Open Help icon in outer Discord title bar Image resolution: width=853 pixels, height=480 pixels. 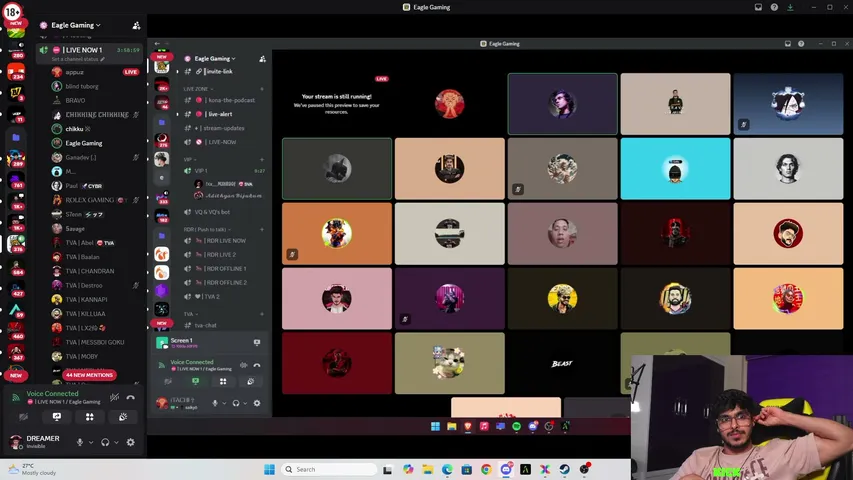click(774, 7)
